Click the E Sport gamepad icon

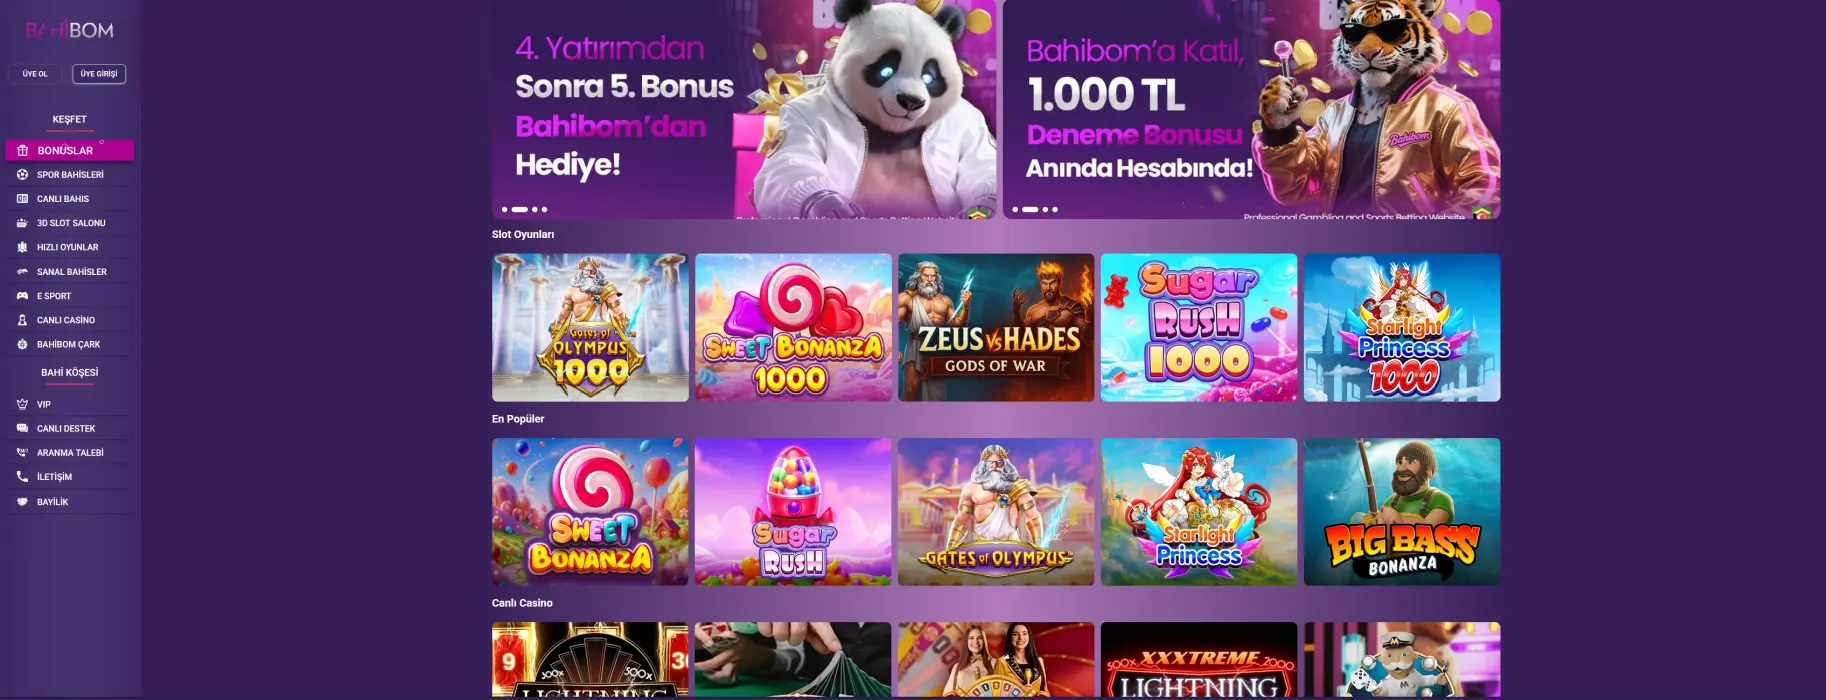22,296
